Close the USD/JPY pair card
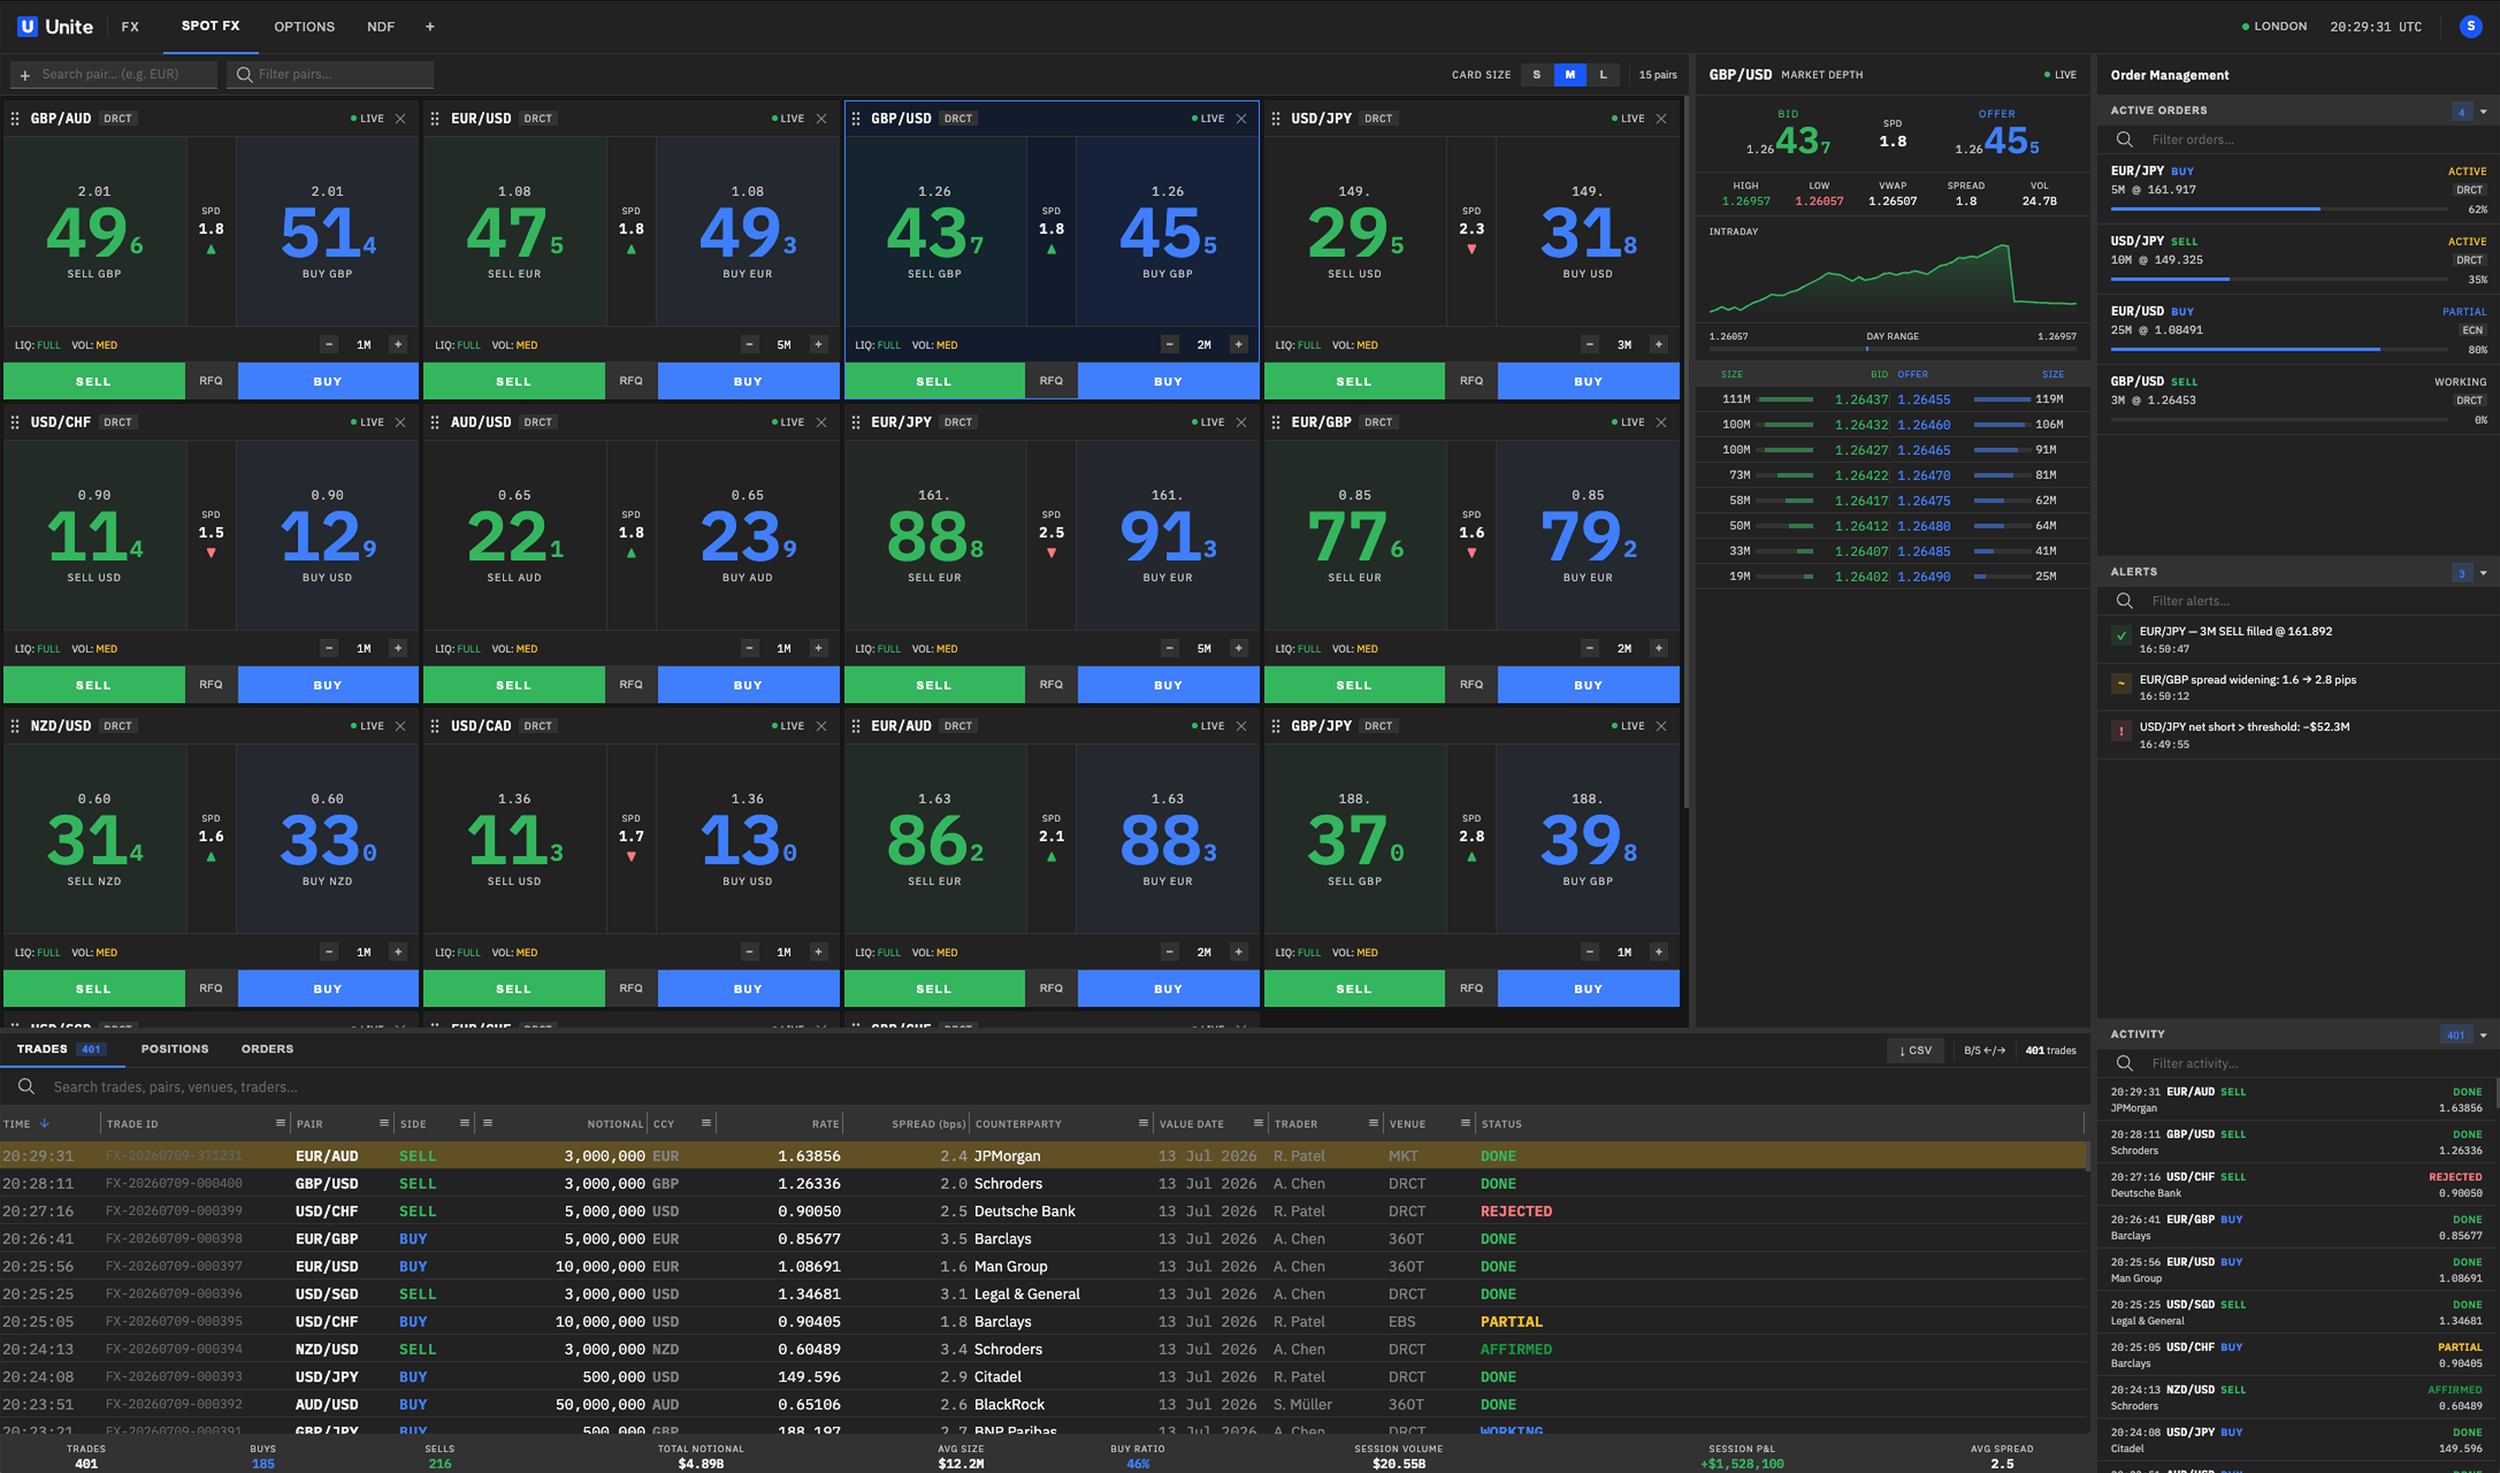Viewport: 2500px width, 1473px height. [1661, 118]
